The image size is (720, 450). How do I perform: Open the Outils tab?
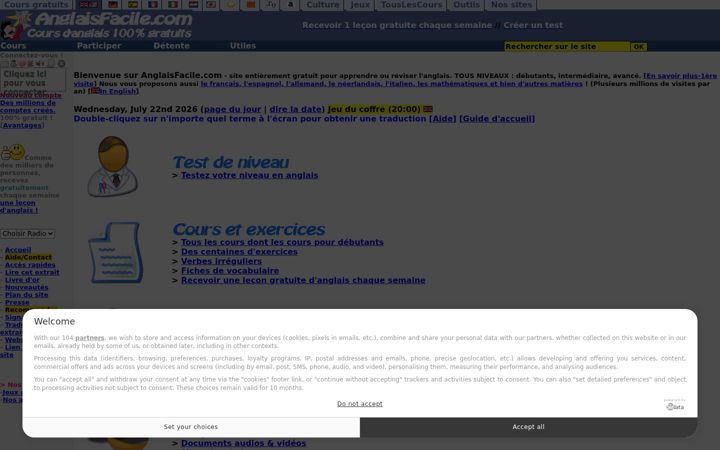(x=466, y=5)
